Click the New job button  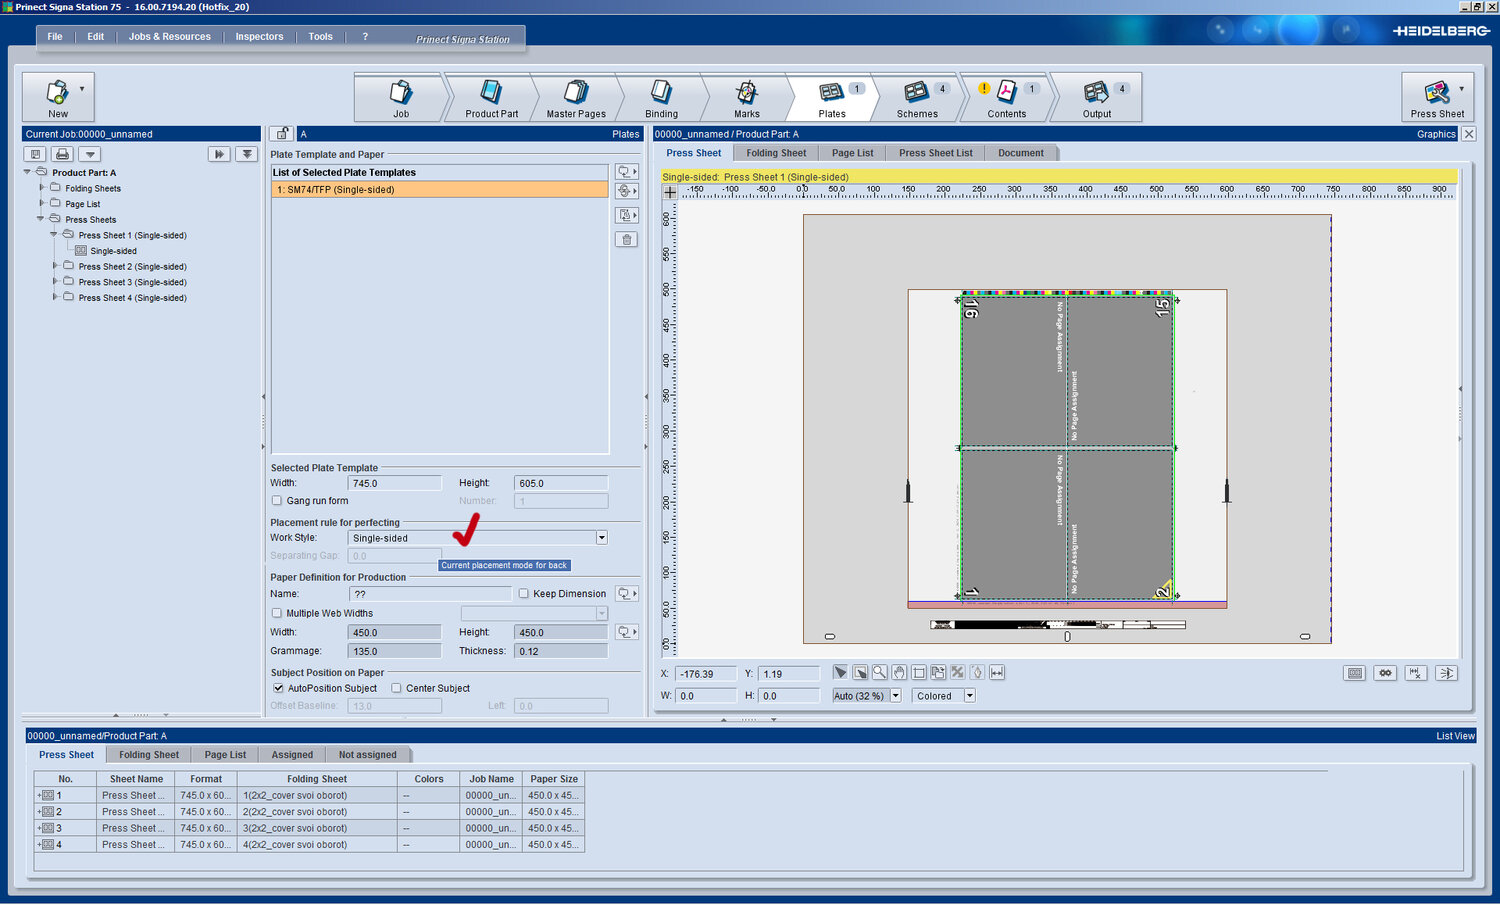tap(58, 97)
